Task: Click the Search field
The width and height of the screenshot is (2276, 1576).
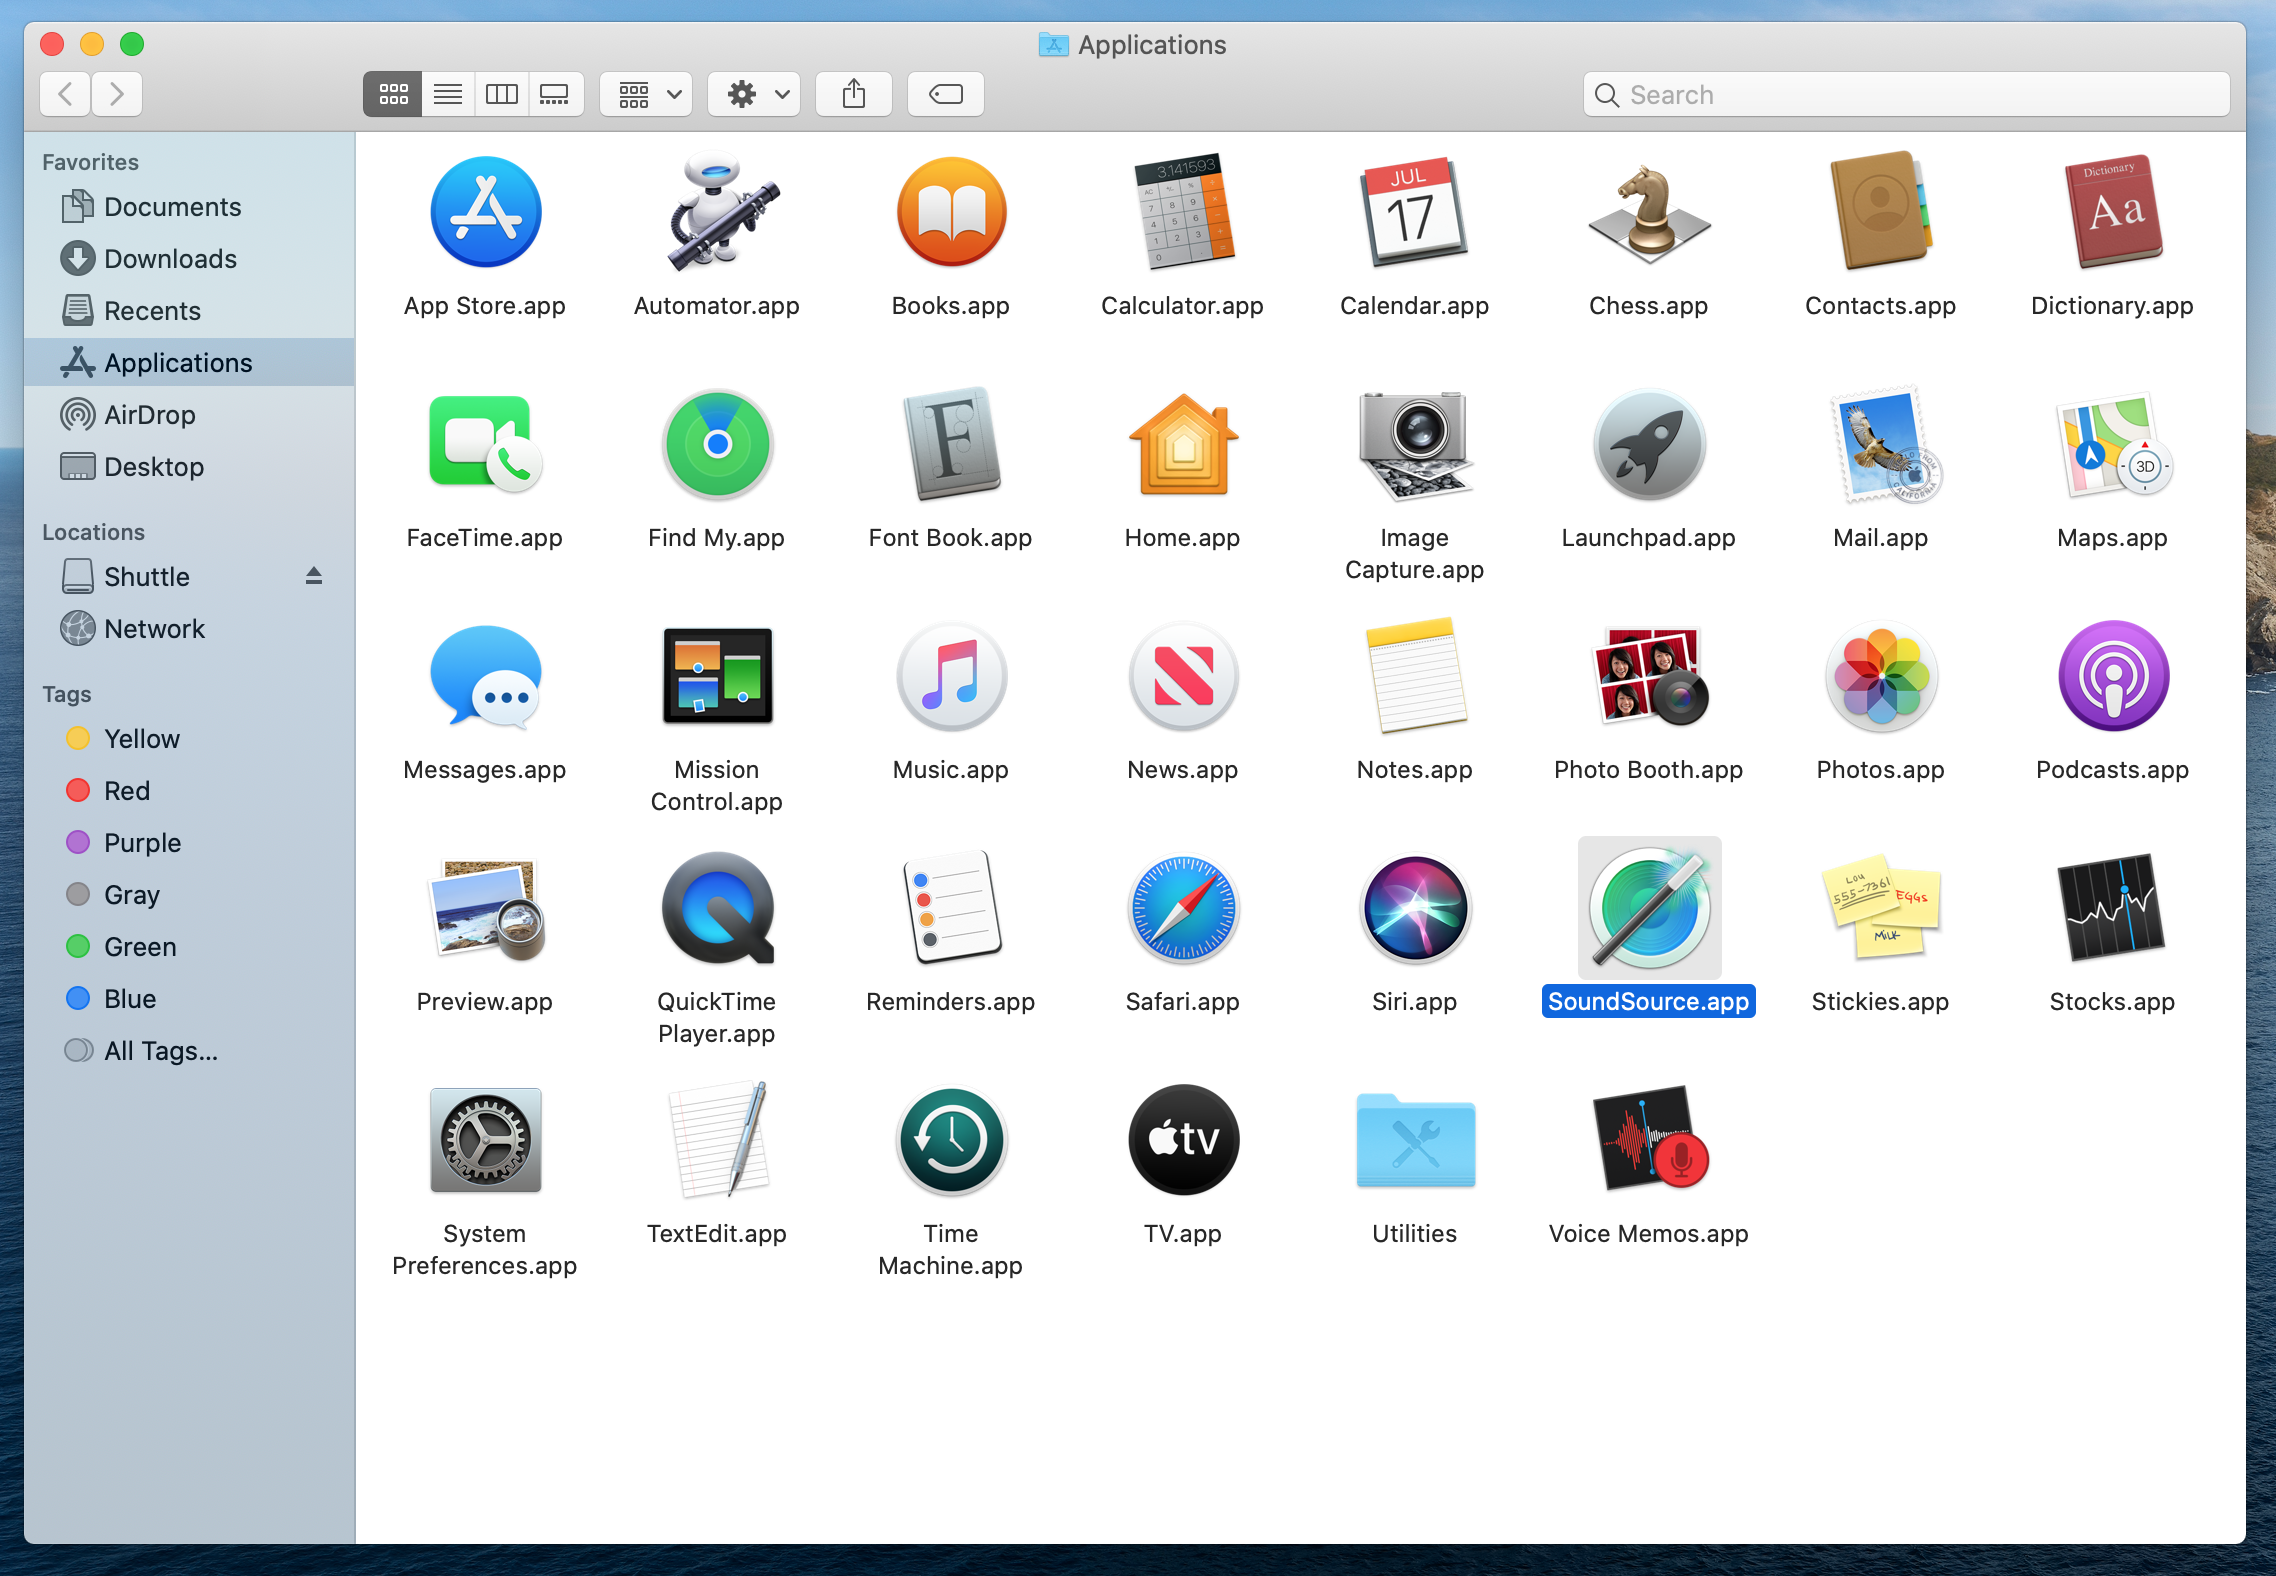Action: click(x=1906, y=94)
